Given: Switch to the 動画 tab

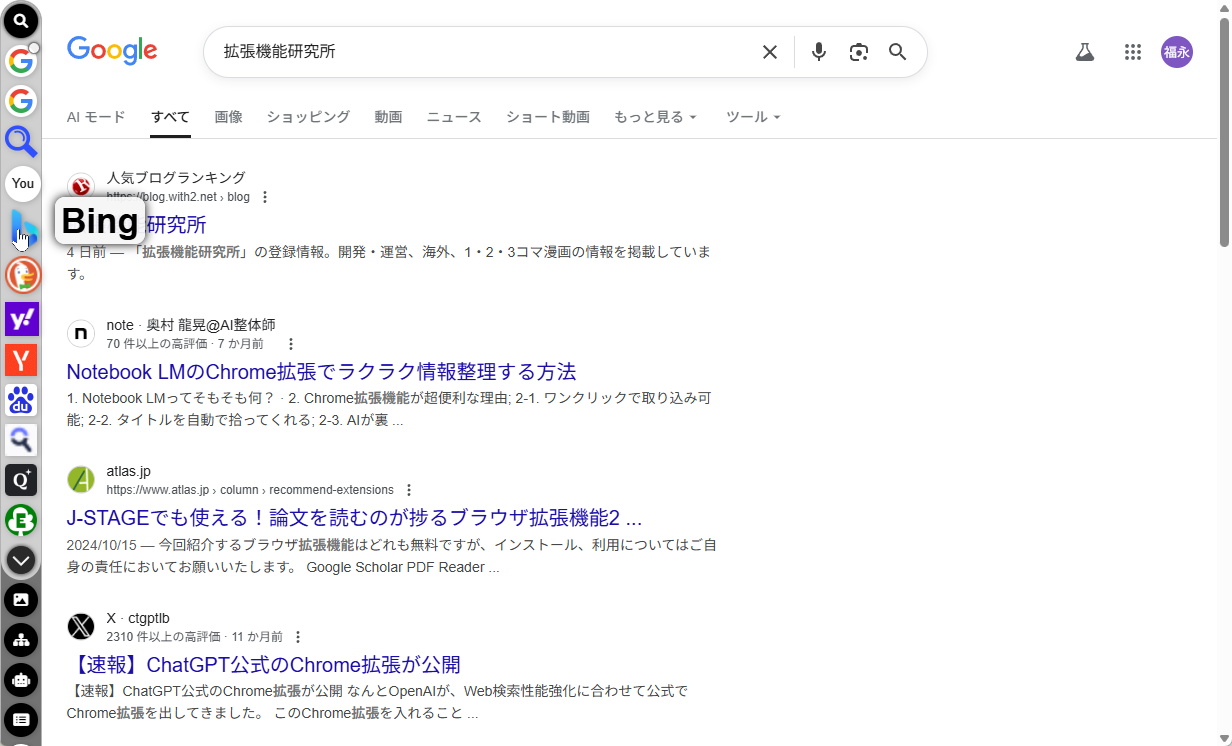Looking at the screenshot, I should [388, 117].
